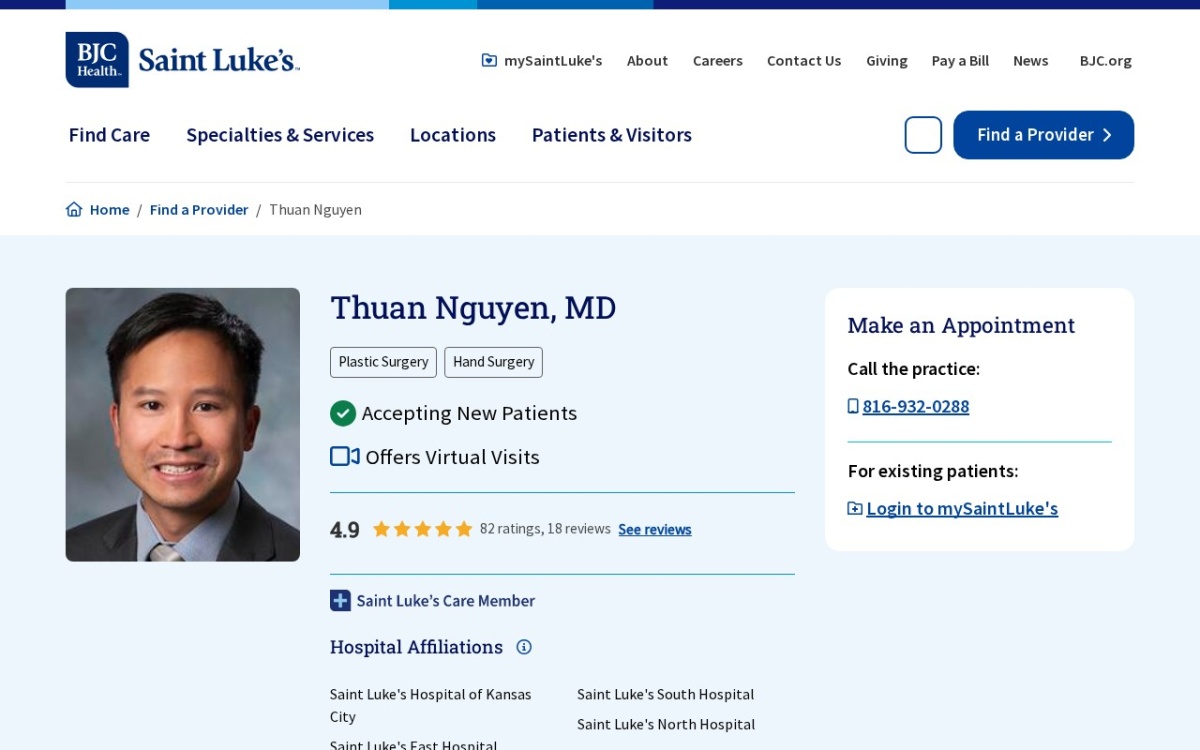Click Saint Luke's Hospital of Kansas City

click(431, 705)
